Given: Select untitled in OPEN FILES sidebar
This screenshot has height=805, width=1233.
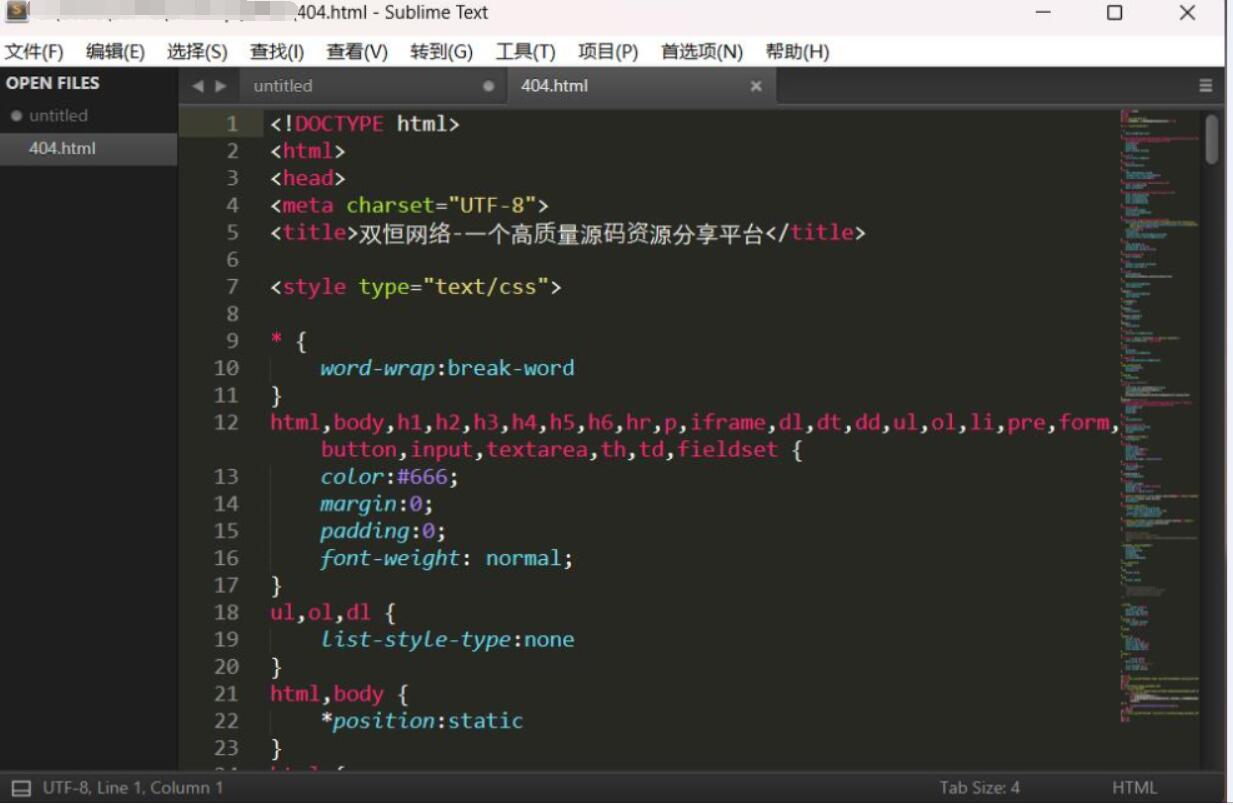Looking at the screenshot, I should click(x=88, y=116).
